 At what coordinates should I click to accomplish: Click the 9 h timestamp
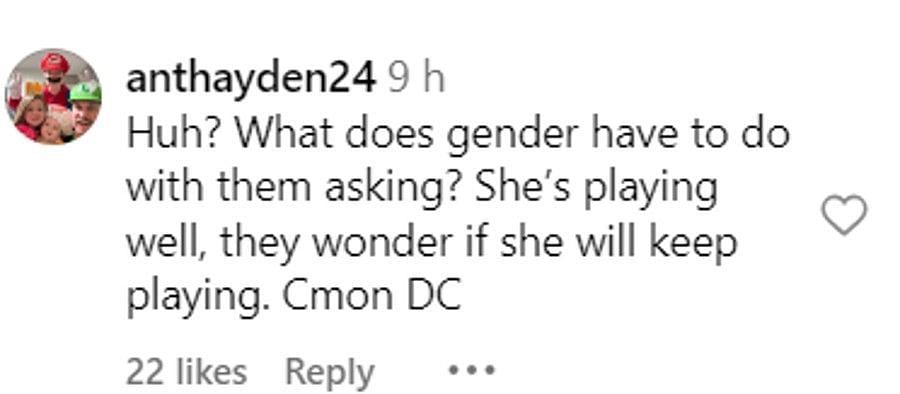[x=416, y=79]
